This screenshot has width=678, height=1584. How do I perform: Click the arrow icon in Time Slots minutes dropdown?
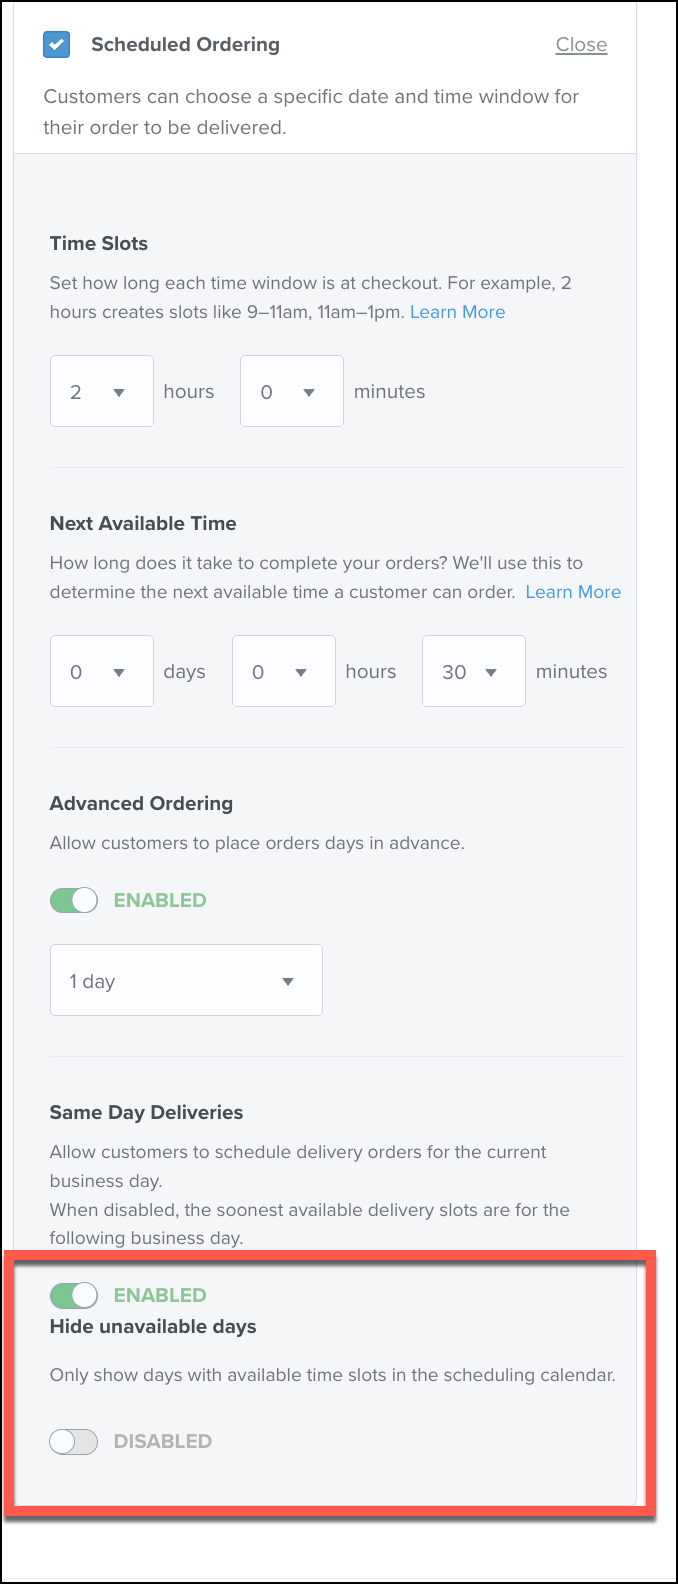tap(309, 392)
